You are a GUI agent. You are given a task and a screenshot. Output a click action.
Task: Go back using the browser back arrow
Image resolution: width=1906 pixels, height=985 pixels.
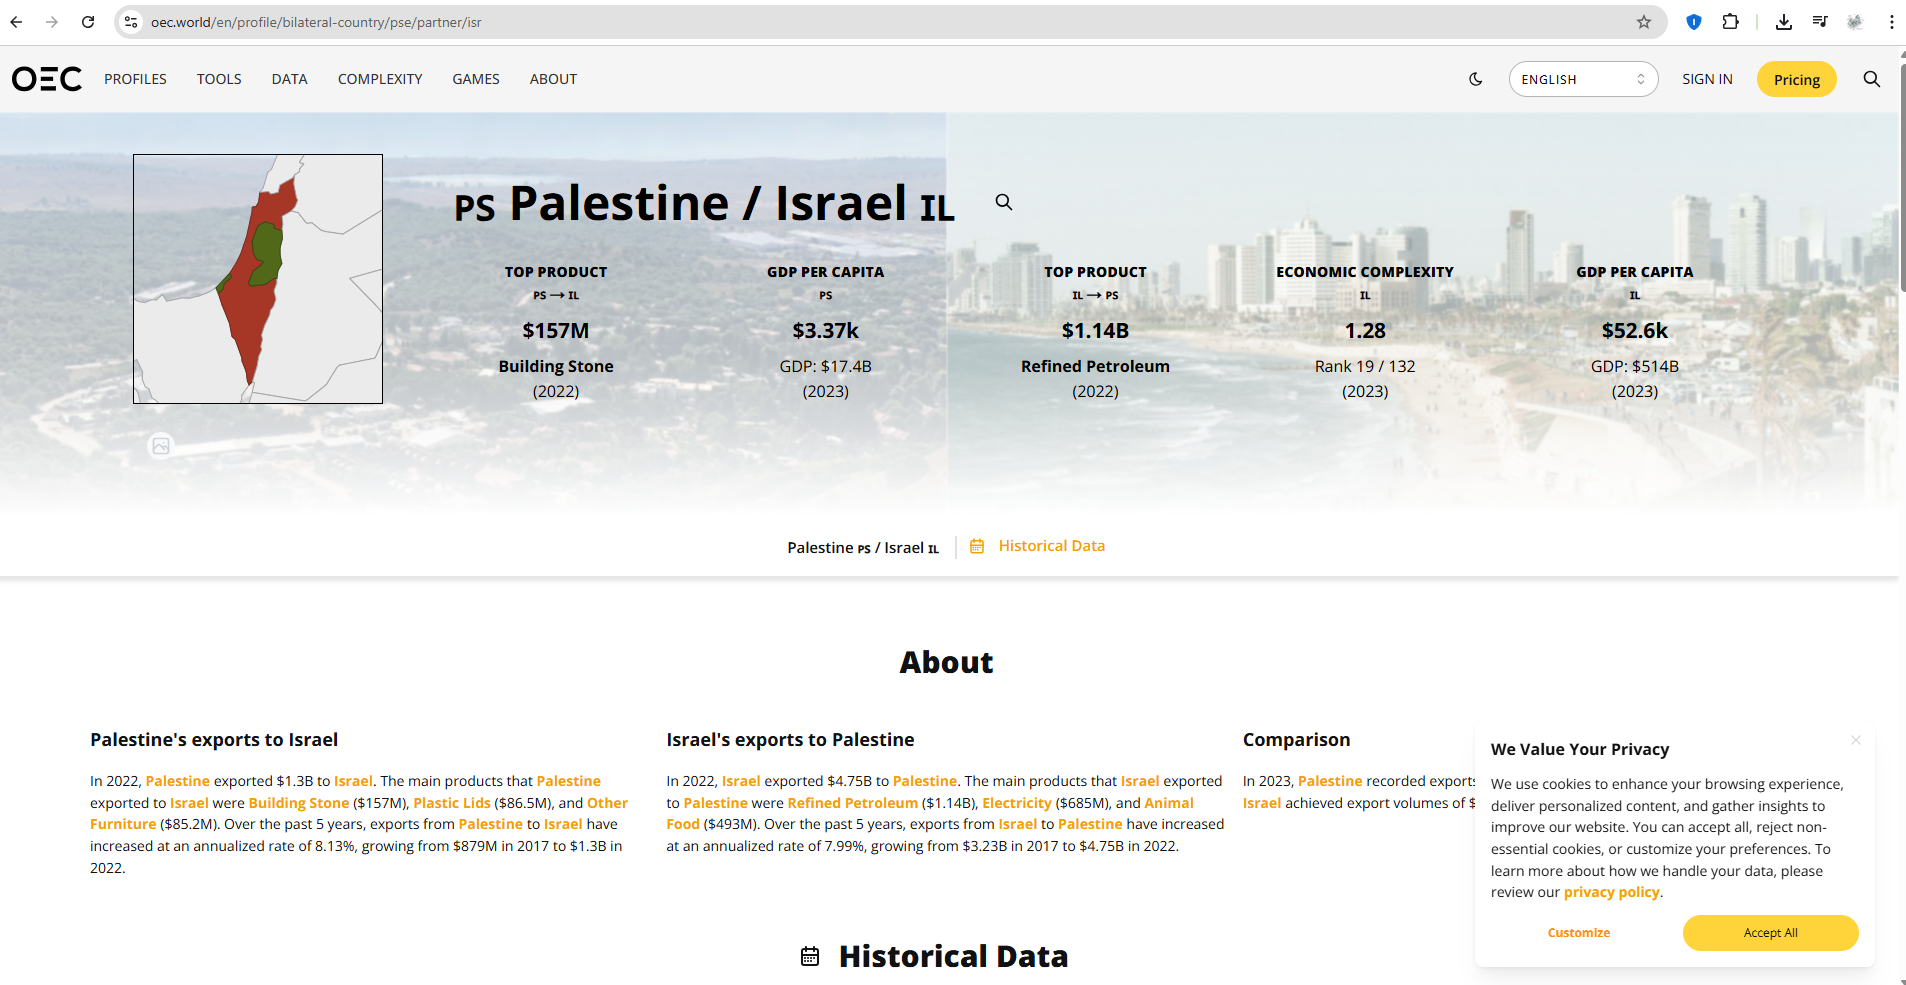16,22
